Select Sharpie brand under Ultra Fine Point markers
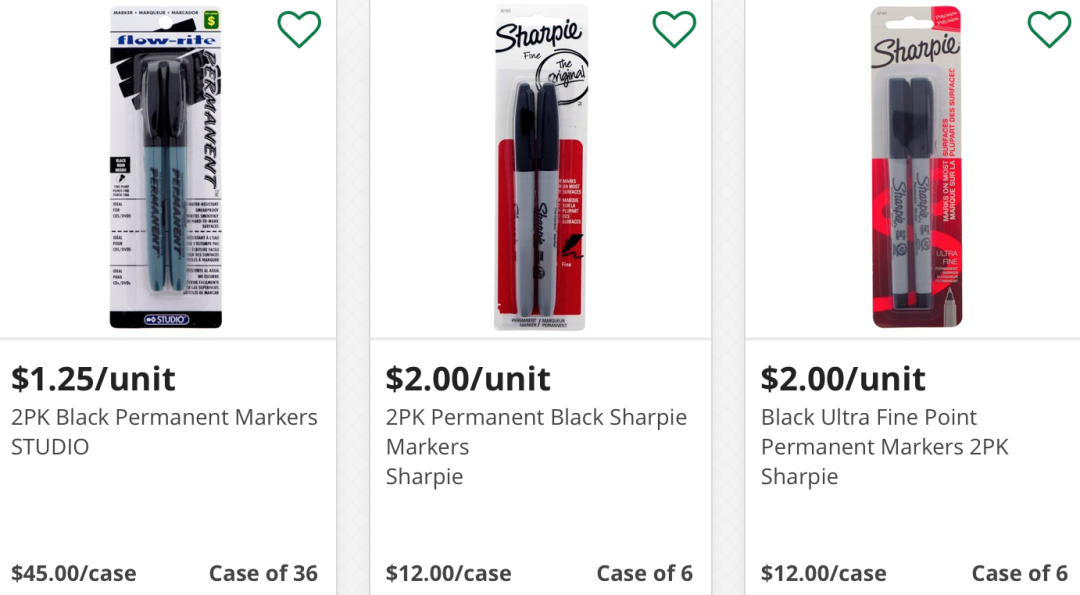The width and height of the screenshot is (1080, 595). 799,476
